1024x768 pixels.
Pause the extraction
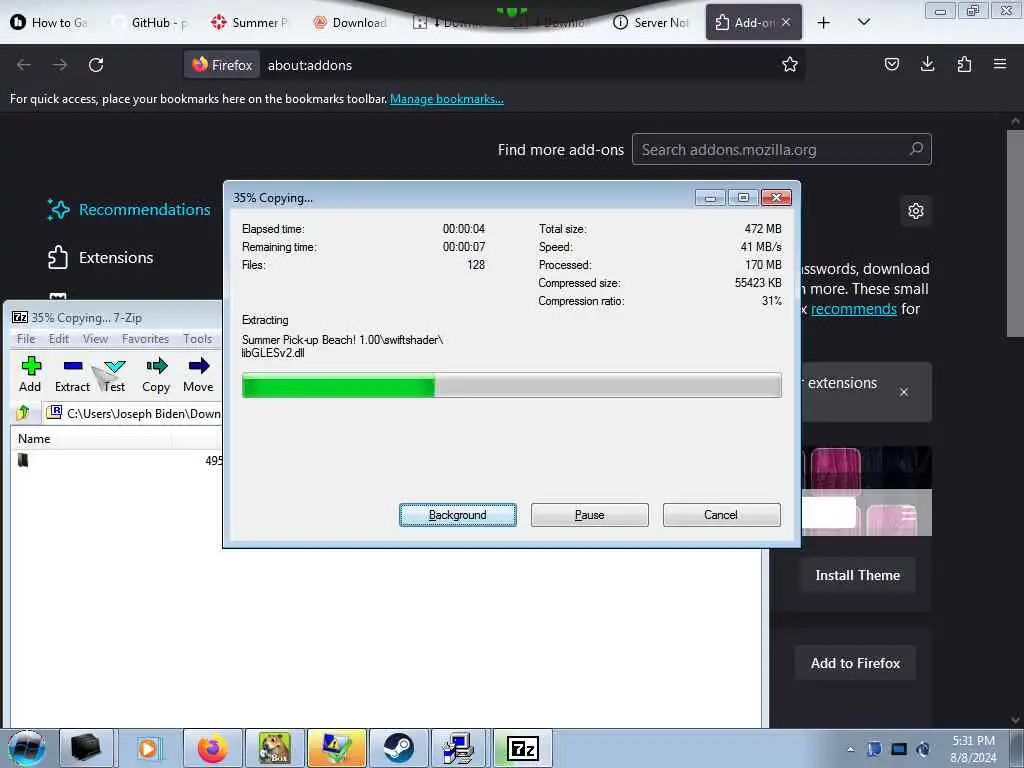pyautogui.click(x=590, y=515)
